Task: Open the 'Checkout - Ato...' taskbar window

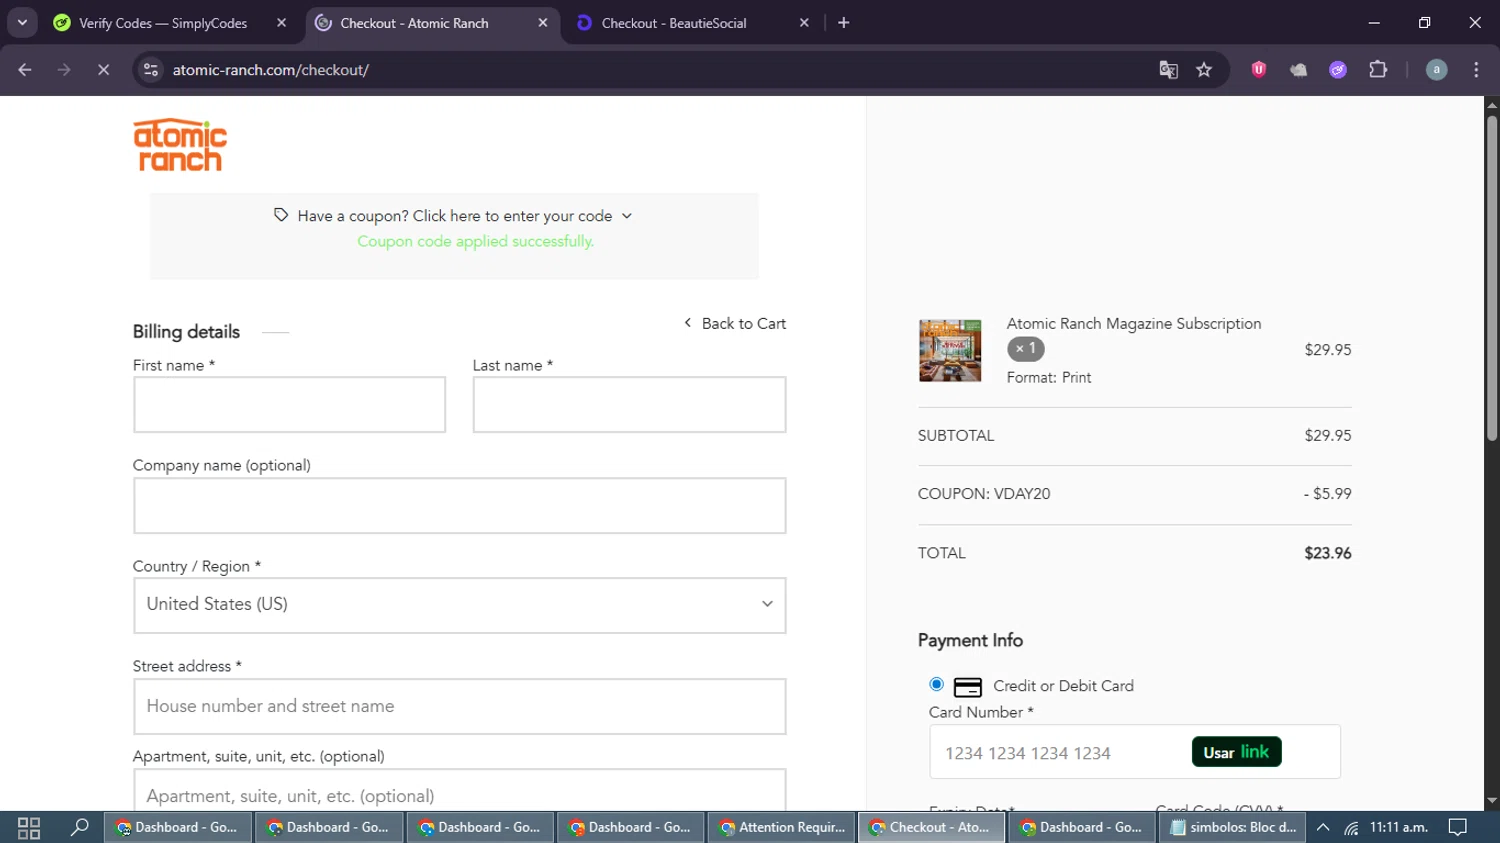Action: point(932,828)
